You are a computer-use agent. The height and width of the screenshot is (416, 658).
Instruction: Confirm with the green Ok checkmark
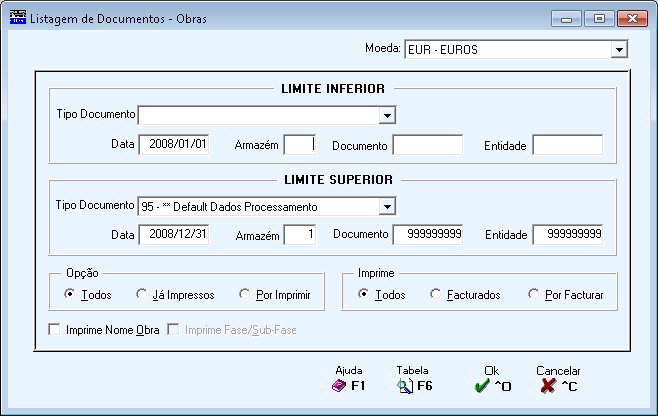pos(482,385)
